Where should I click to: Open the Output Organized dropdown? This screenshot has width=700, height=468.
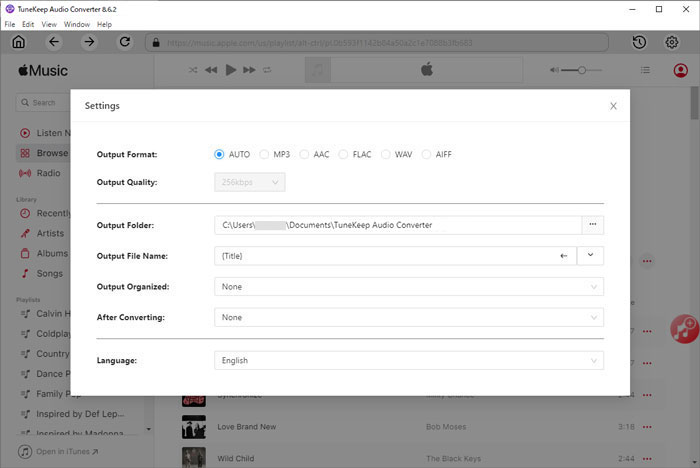[x=409, y=287]
